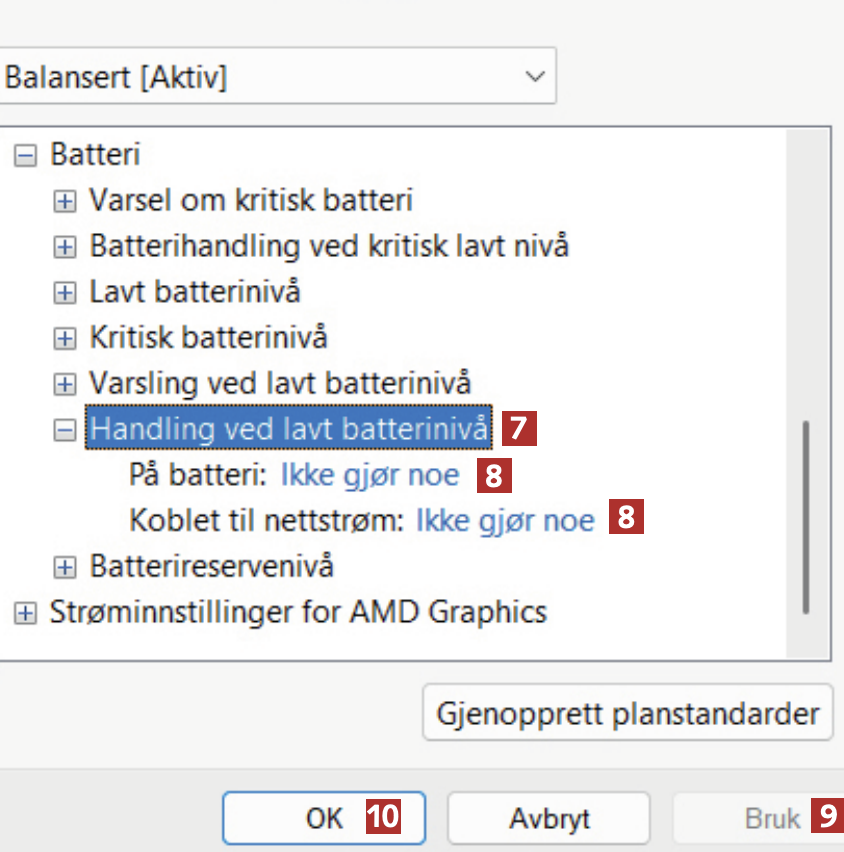
Task: Expand Batterihandling ved kritisk lavt nivå
Action: [65, 246]
